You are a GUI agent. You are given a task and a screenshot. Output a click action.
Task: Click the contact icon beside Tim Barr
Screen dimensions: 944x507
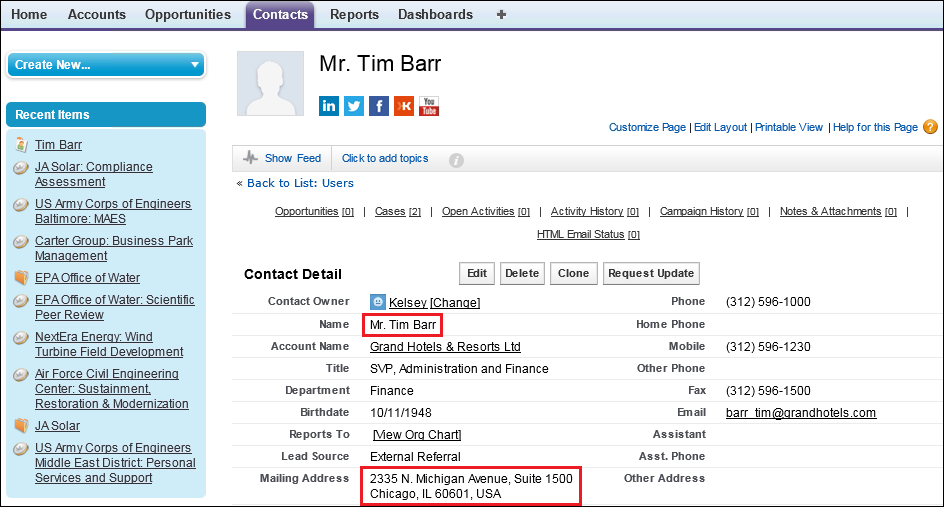pos(21,145)
